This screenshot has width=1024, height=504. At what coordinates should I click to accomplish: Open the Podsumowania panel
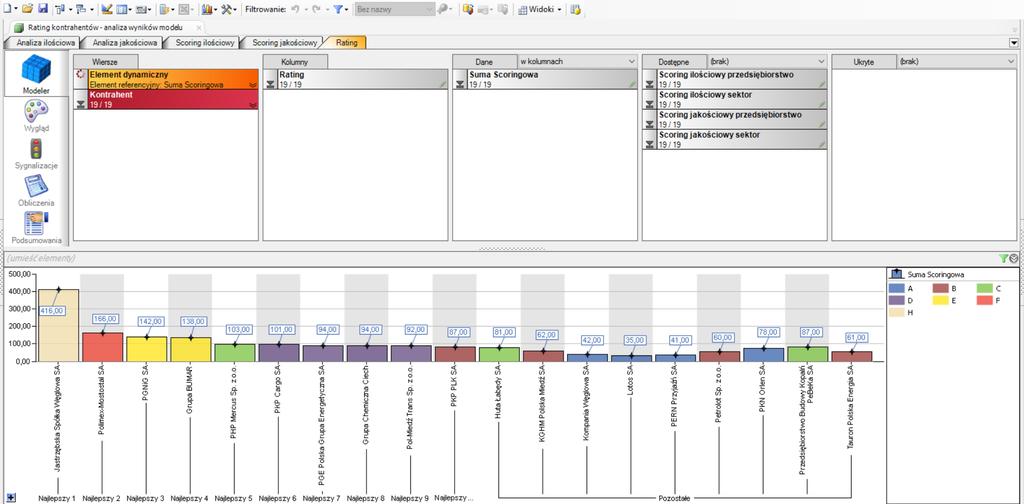click(x=36, y=228)
